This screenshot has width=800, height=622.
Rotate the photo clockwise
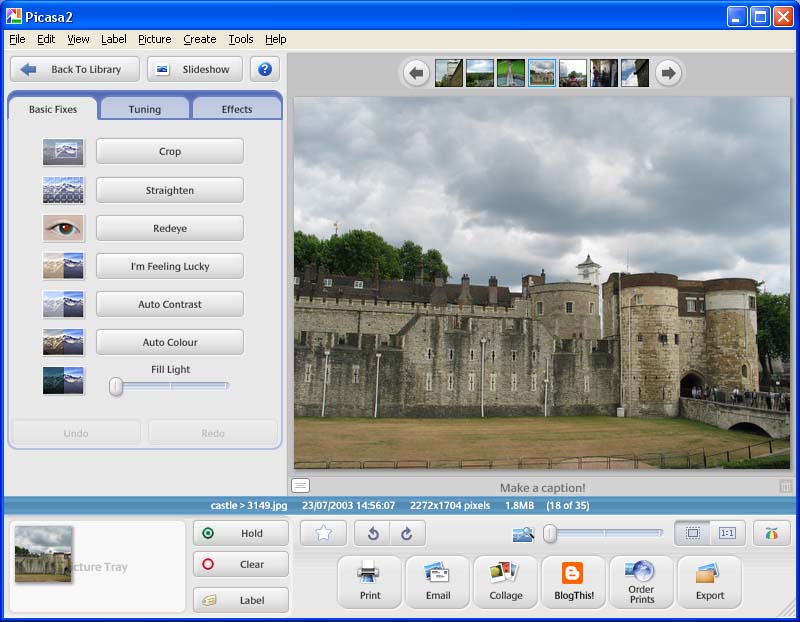pos(406,534)
